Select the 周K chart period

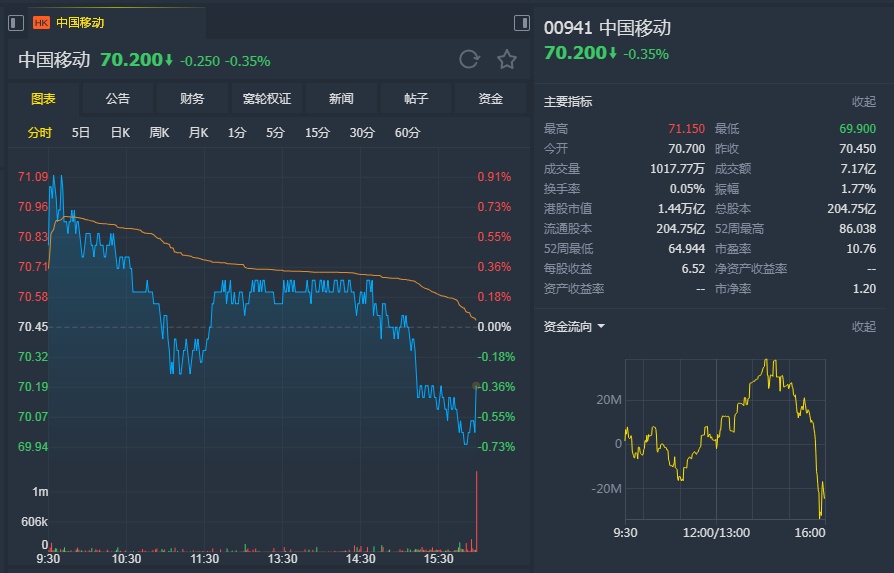tap(159, 132)
